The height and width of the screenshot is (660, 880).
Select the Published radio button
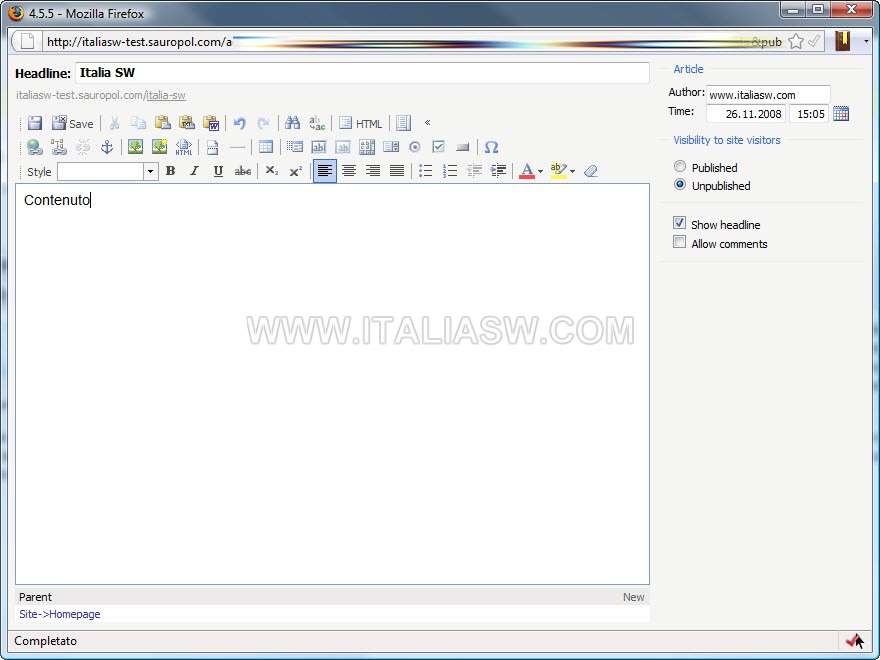(x=680, y=167)
